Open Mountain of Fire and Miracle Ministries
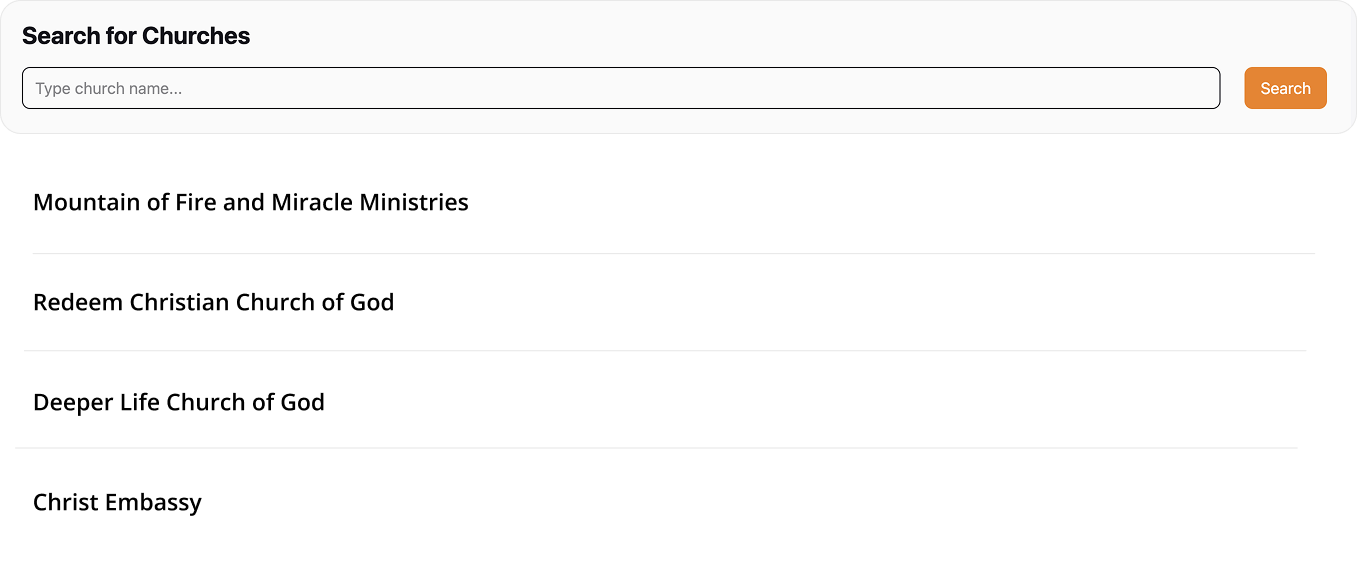This screenshot has width=1357, height=569. [251, 202]
